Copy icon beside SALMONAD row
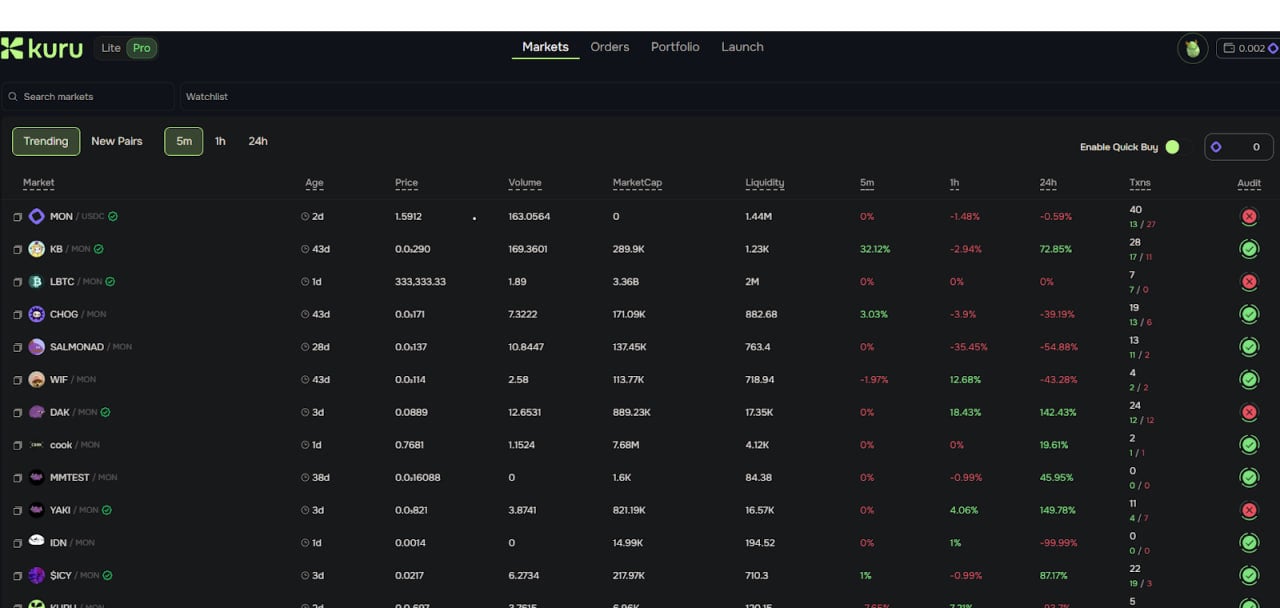 (17, 347)
